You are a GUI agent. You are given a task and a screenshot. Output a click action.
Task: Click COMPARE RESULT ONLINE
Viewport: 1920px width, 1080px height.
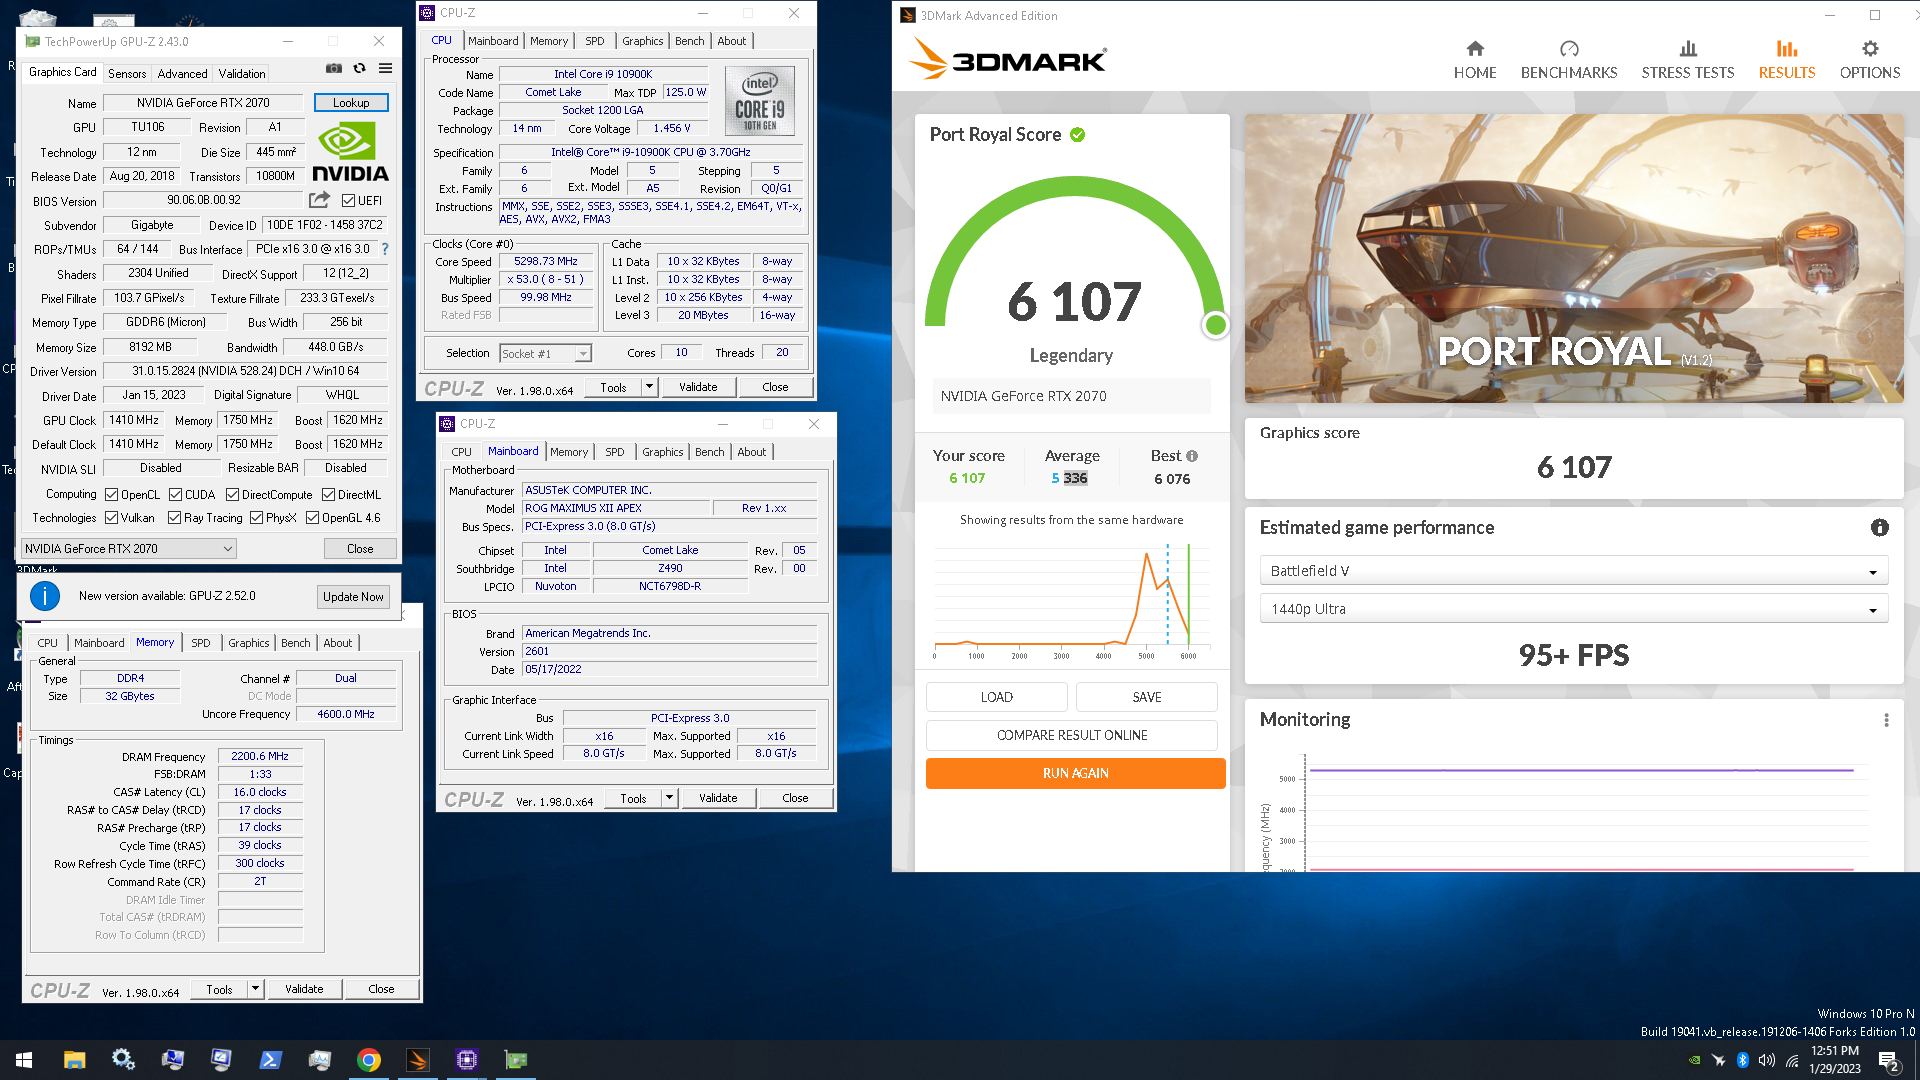coord(1072,735)
